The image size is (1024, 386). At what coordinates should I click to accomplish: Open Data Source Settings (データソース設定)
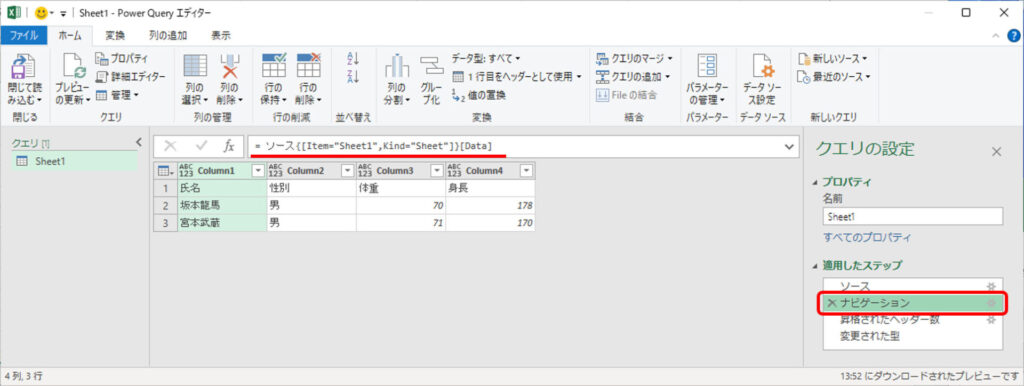[762, 66]
